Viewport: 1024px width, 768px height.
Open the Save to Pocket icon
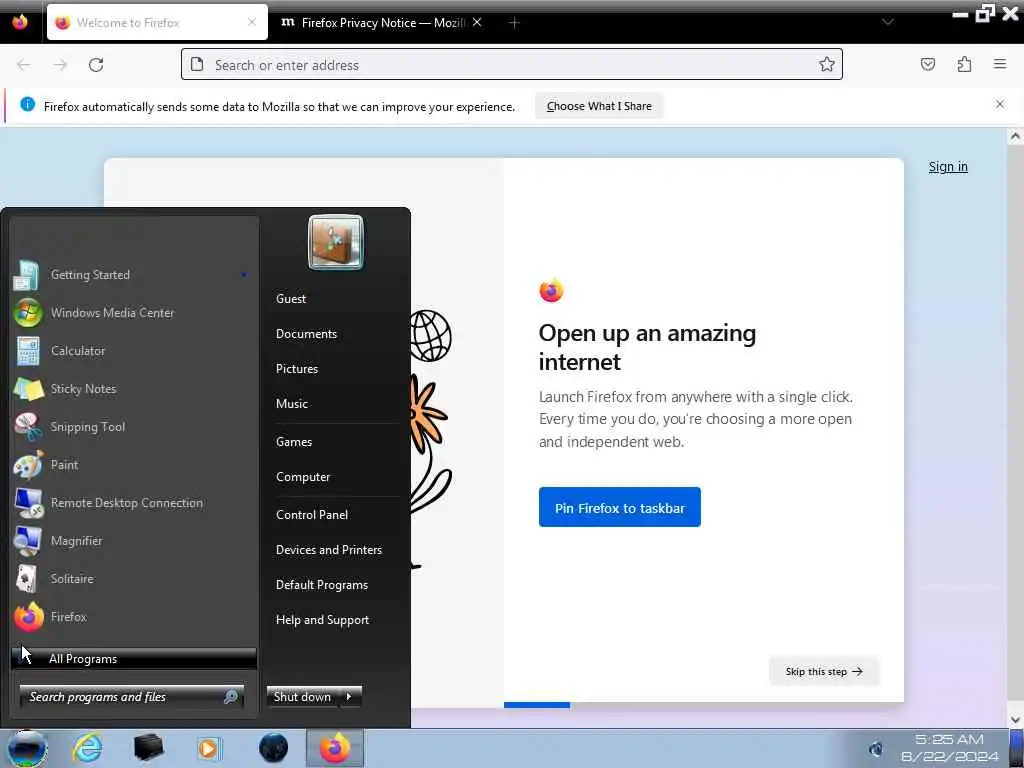pyautogui.click(x=927, y=64)
